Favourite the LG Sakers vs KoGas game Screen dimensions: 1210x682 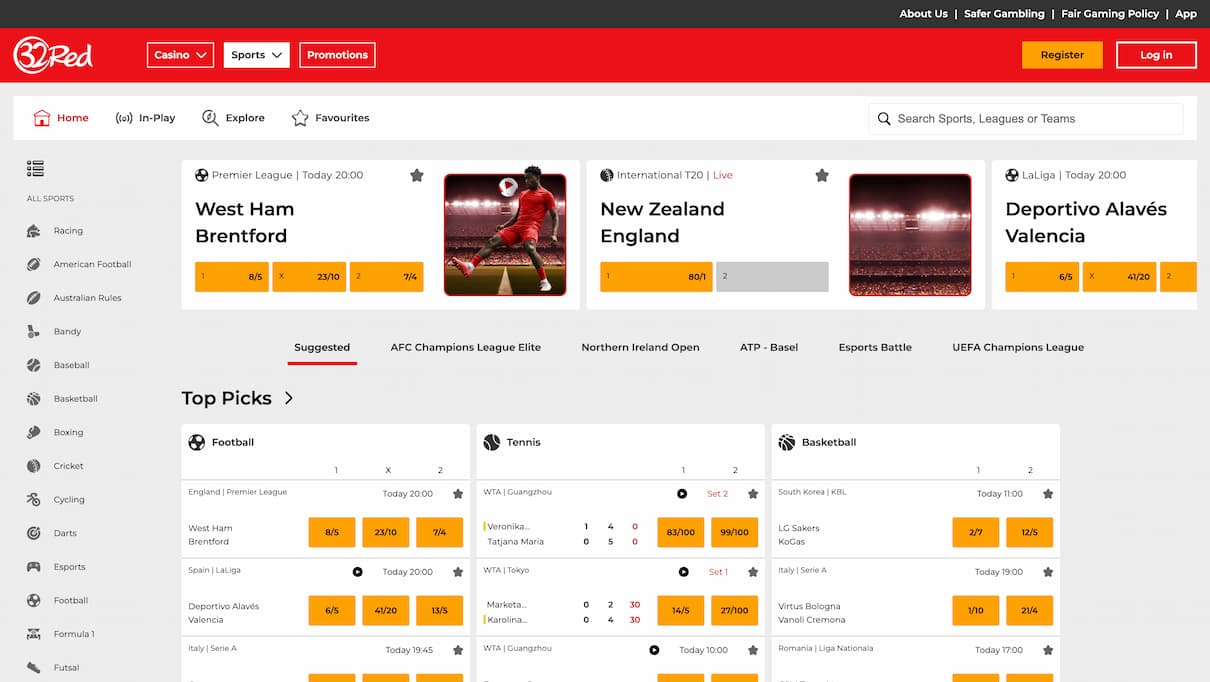(1048, 494)
